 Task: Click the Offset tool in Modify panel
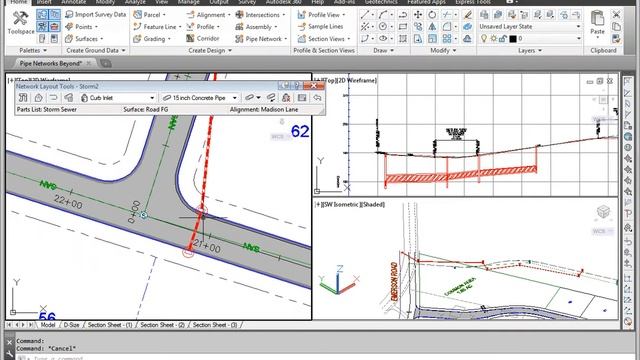tap(468, 39)
